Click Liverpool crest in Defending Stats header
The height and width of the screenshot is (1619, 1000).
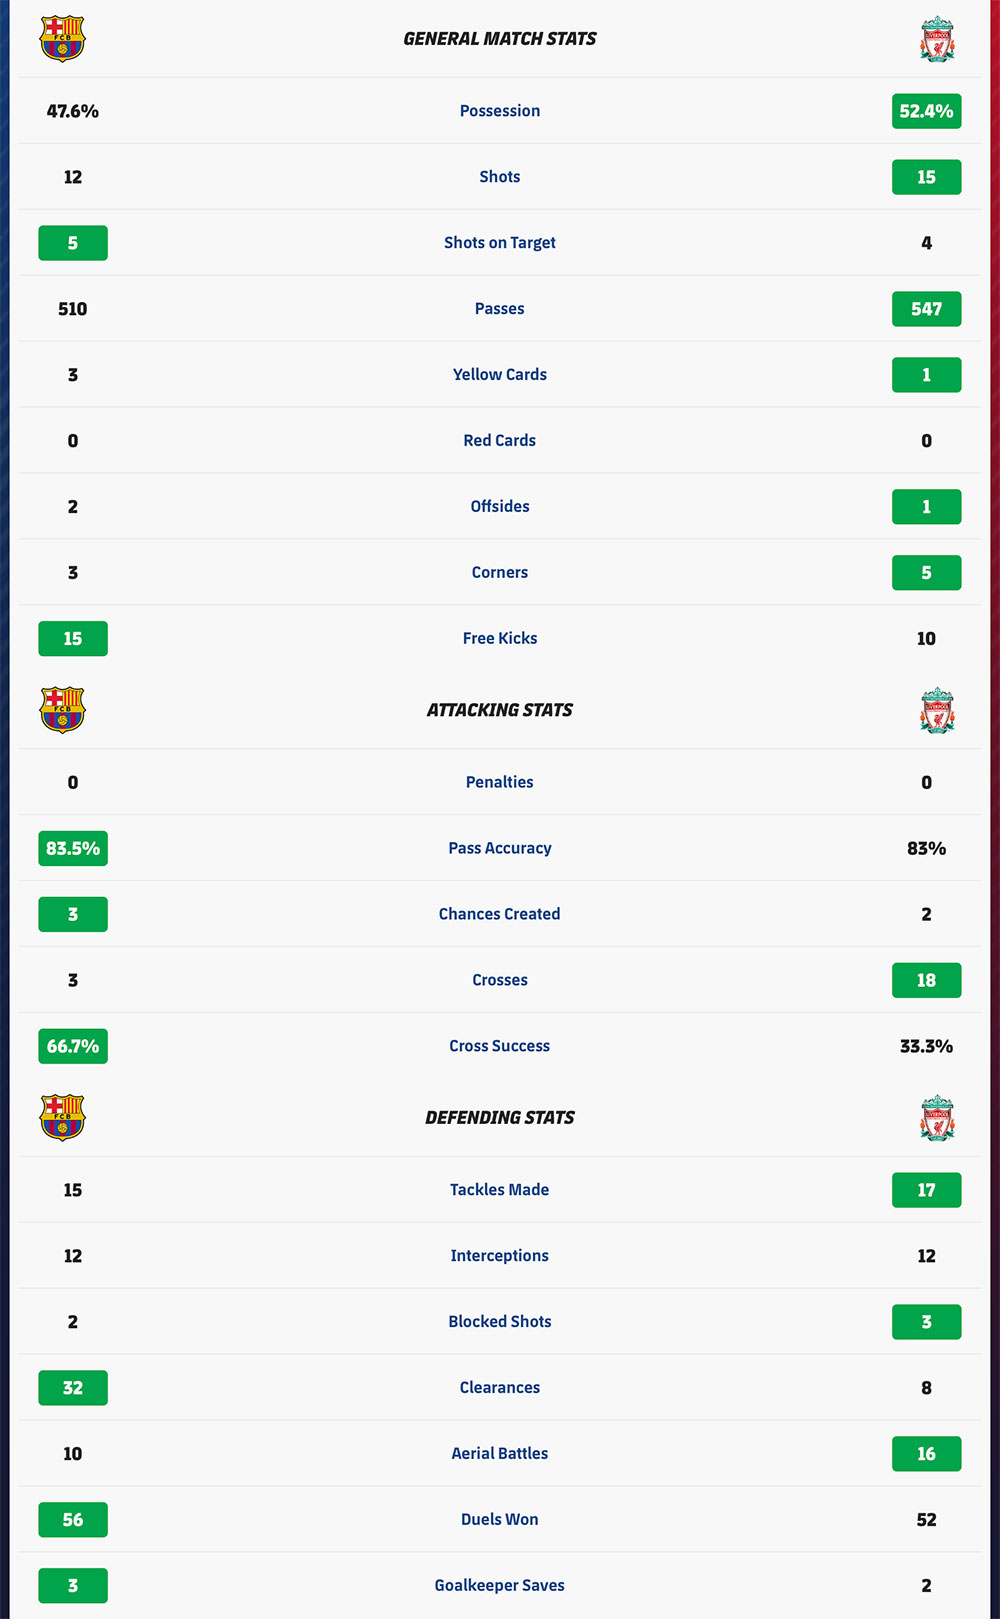coord(937,1118)
